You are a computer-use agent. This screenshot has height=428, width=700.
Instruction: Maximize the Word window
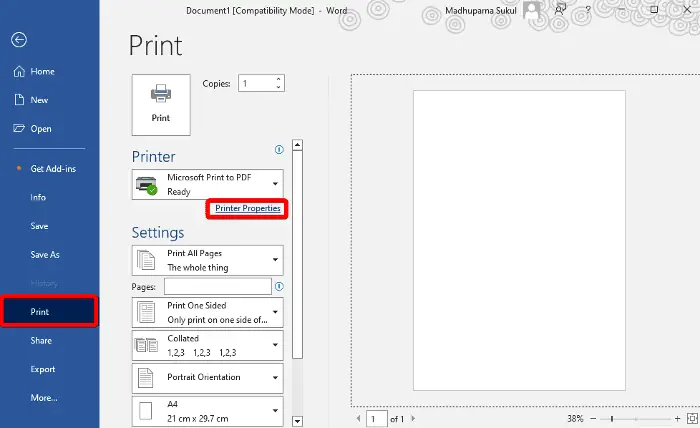click(654, 9)
